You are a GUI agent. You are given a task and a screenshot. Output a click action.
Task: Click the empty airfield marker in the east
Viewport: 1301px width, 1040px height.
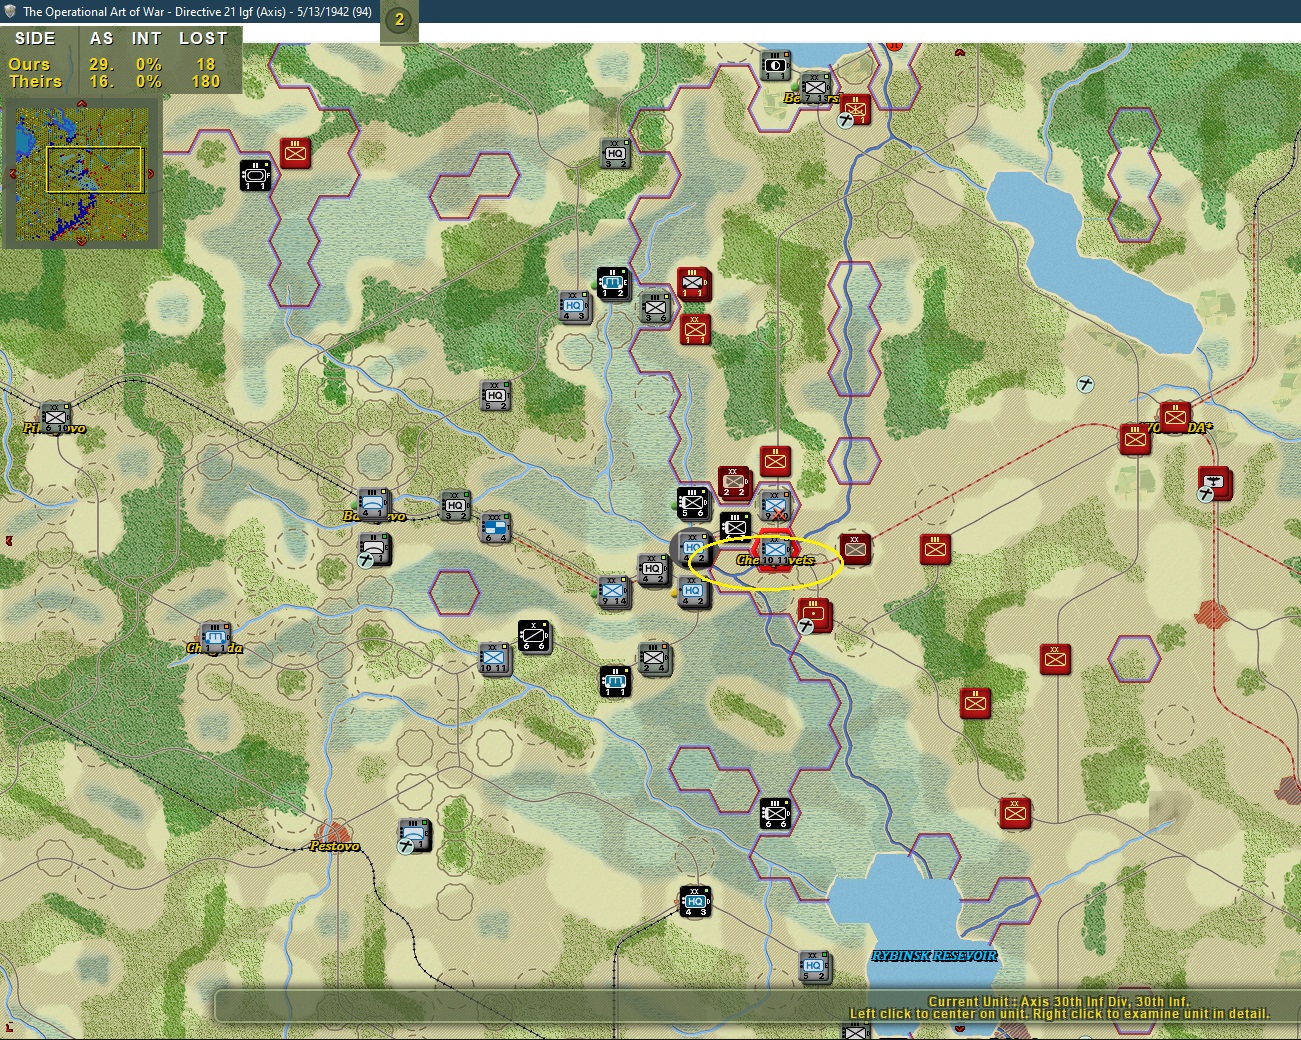1086,384
